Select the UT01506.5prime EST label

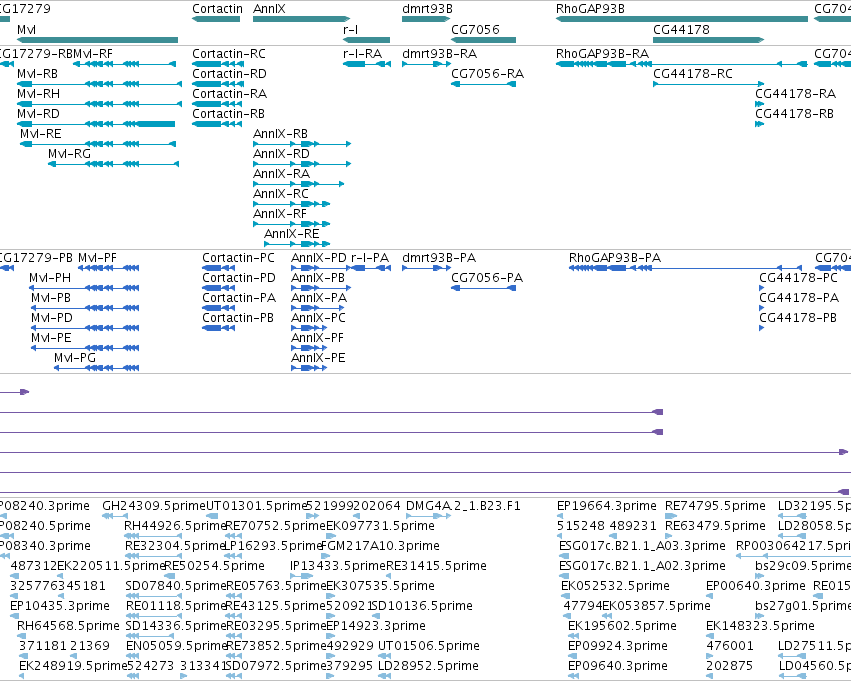tap(429, 645)
